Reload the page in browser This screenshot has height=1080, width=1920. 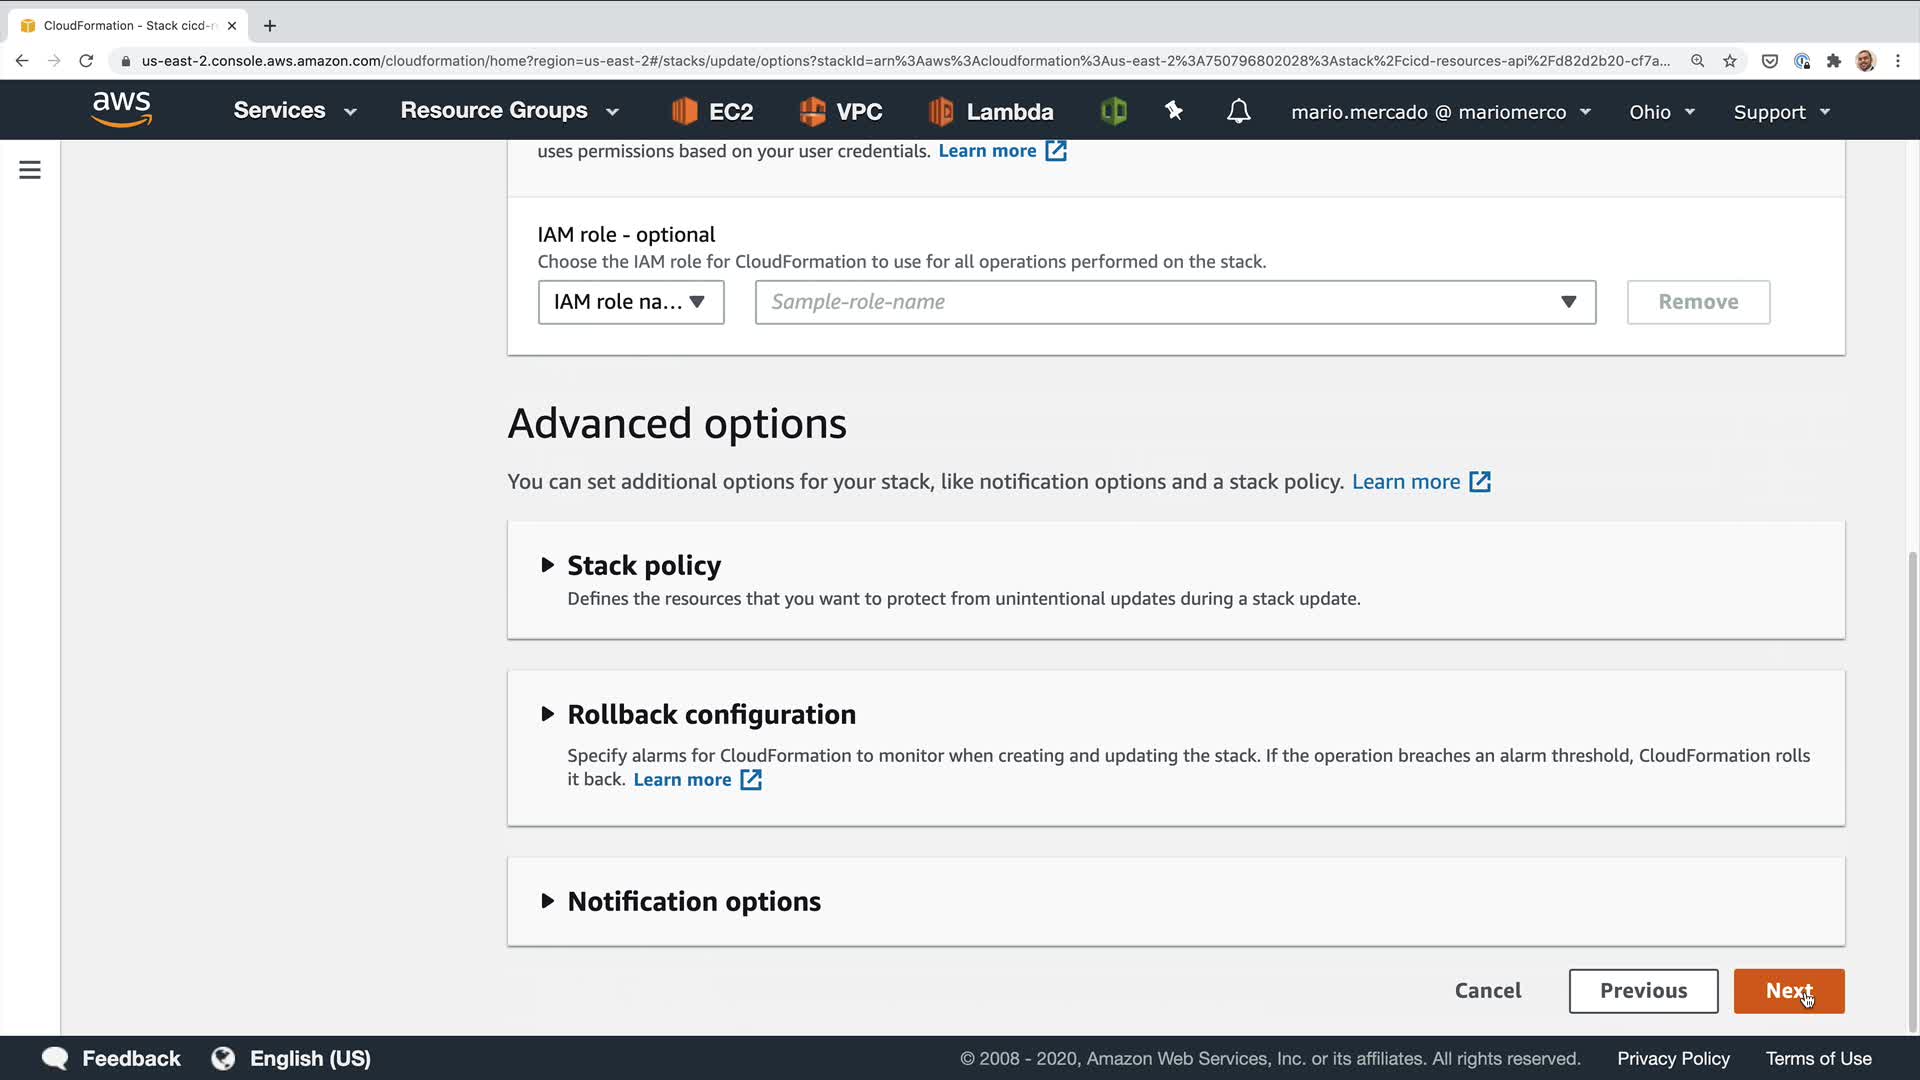click(86, 61)
